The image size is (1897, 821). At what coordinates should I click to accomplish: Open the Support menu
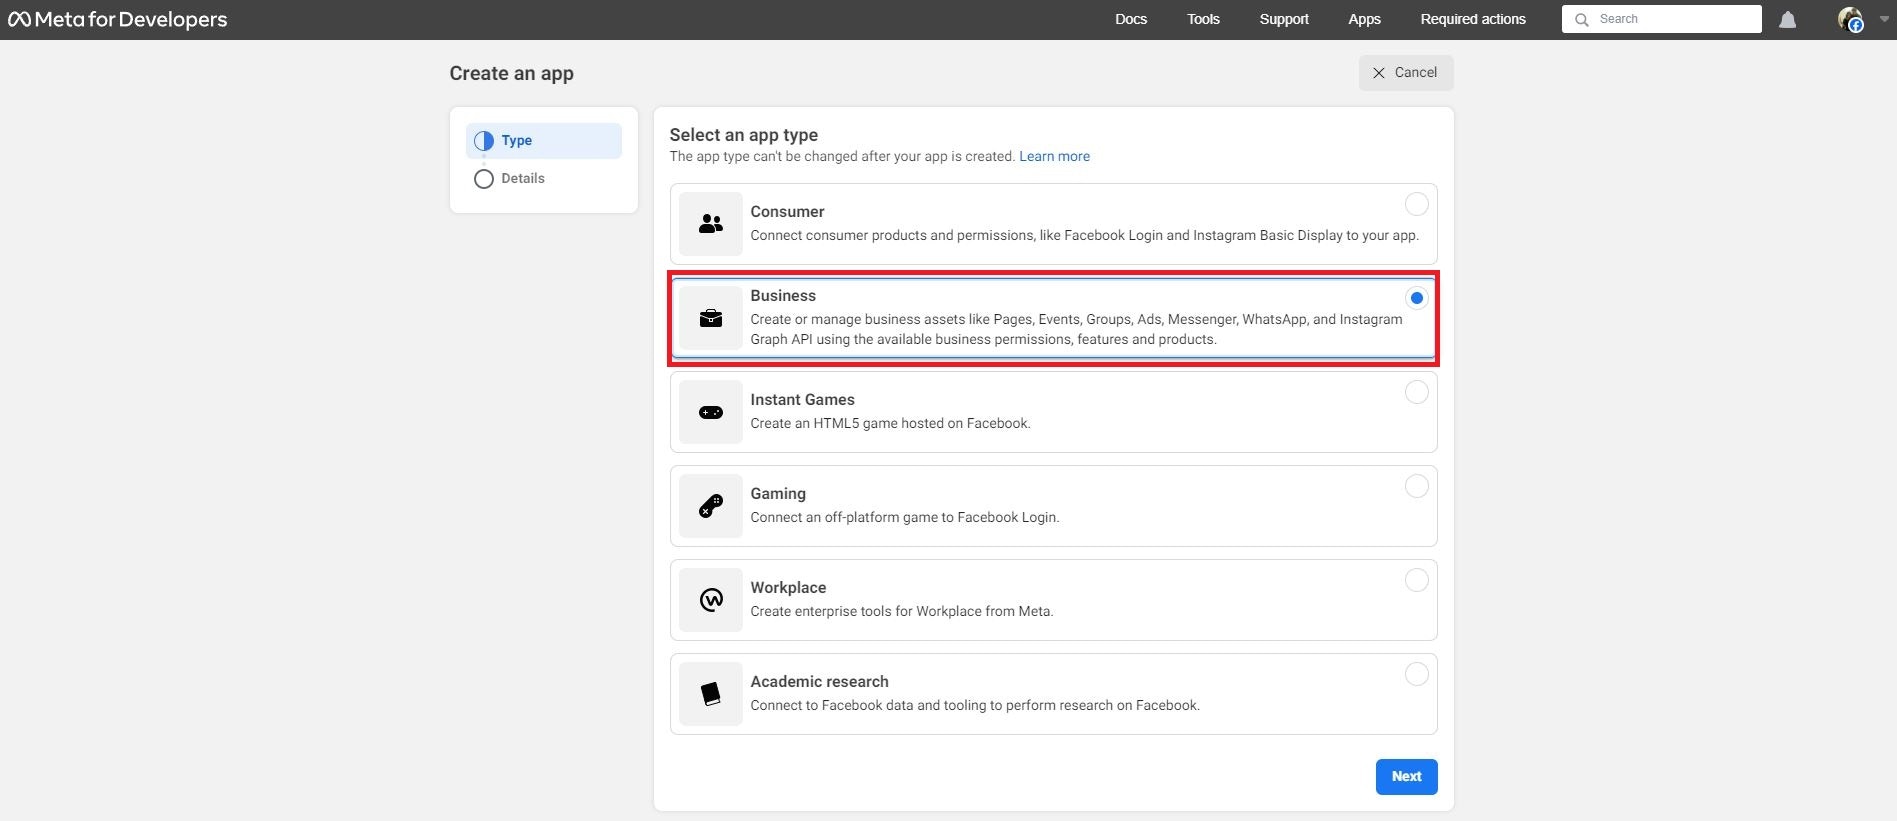[x=1284, y=19]
